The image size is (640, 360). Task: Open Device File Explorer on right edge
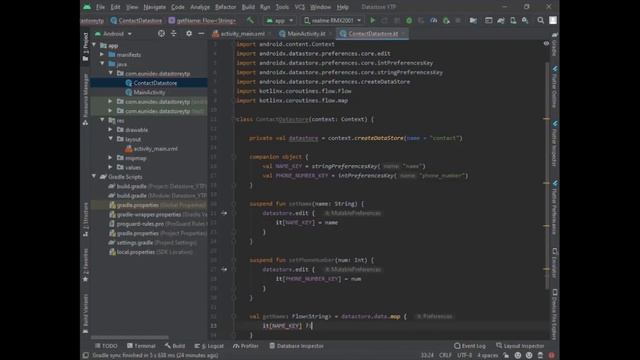pos(555,314)
